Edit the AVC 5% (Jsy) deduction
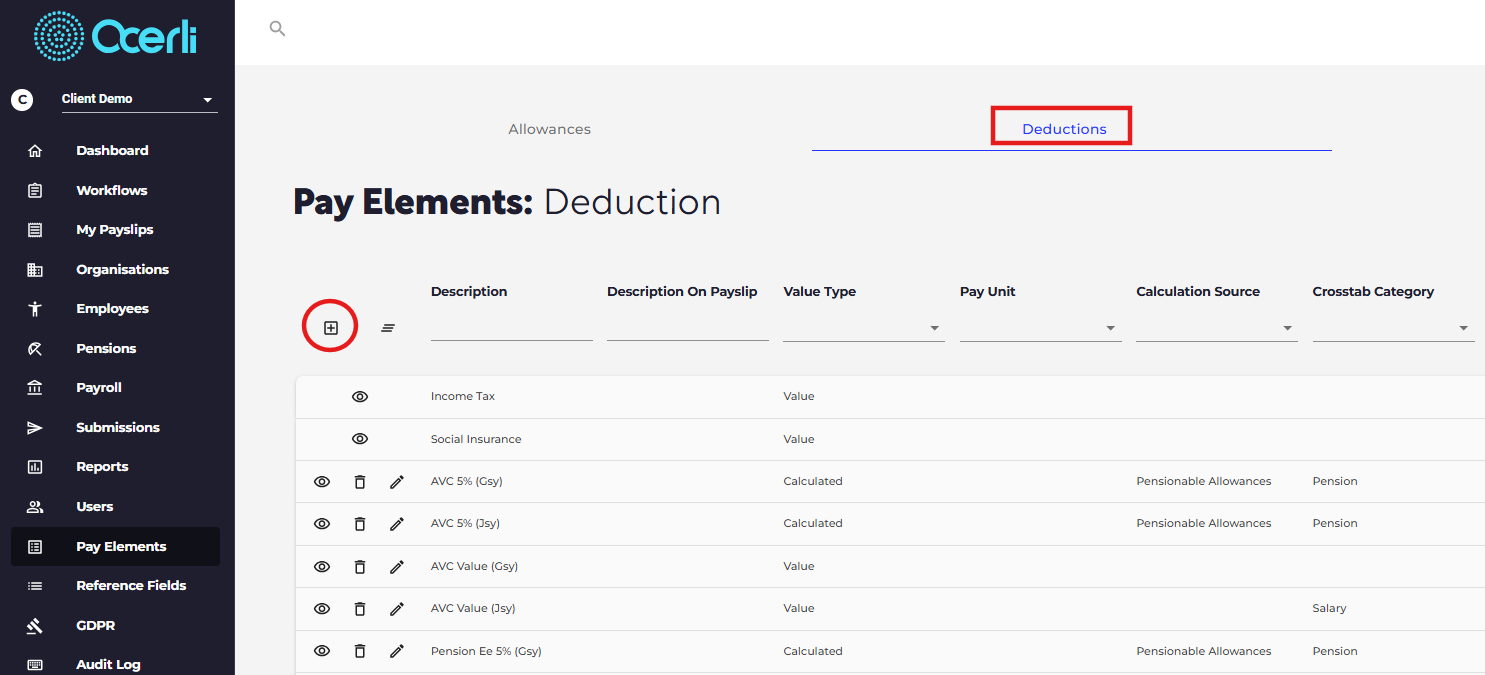 [x=397, y=524]
